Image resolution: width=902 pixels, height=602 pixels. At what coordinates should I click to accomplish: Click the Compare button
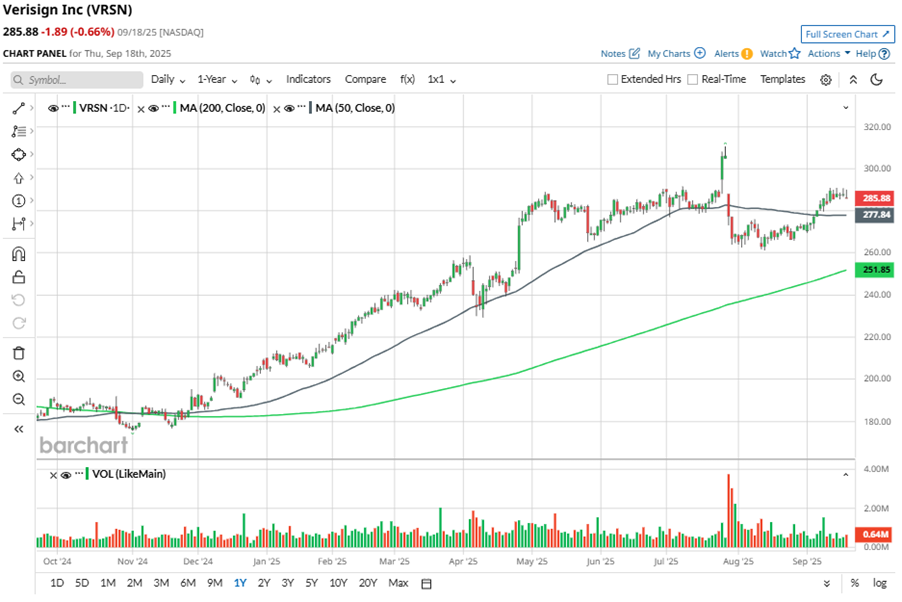[x=365, y=79]
